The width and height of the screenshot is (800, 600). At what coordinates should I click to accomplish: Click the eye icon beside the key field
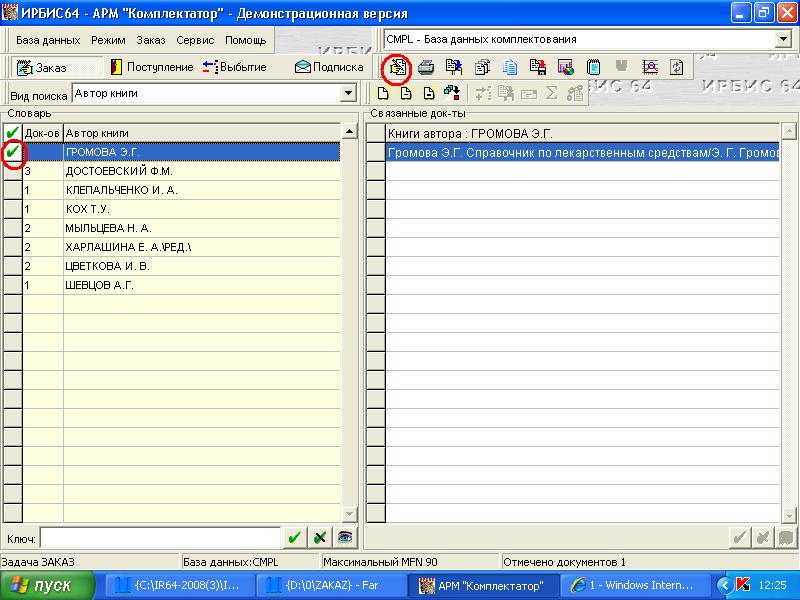[x=345, y=537]
